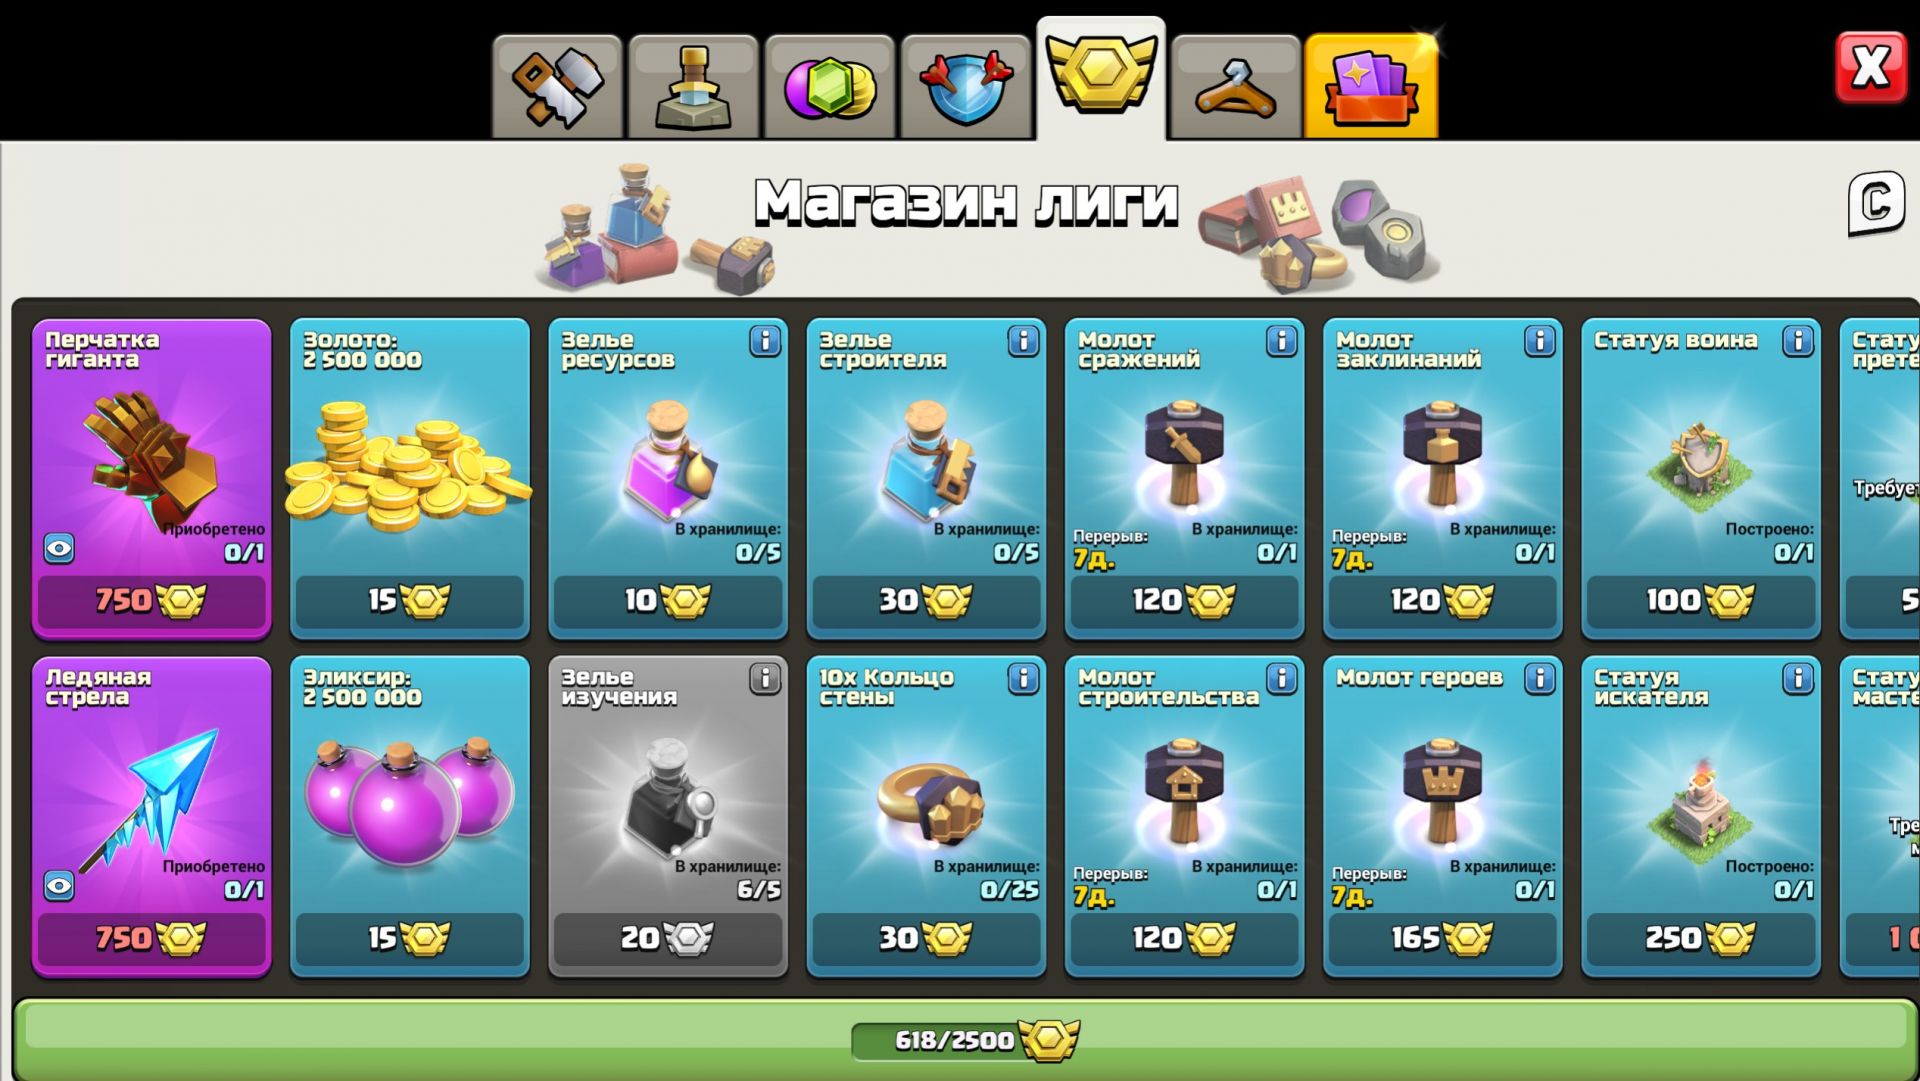1920x1081 pixels.
Task: Preview Перчатка гиганта with eye icon
Action: 59,548
